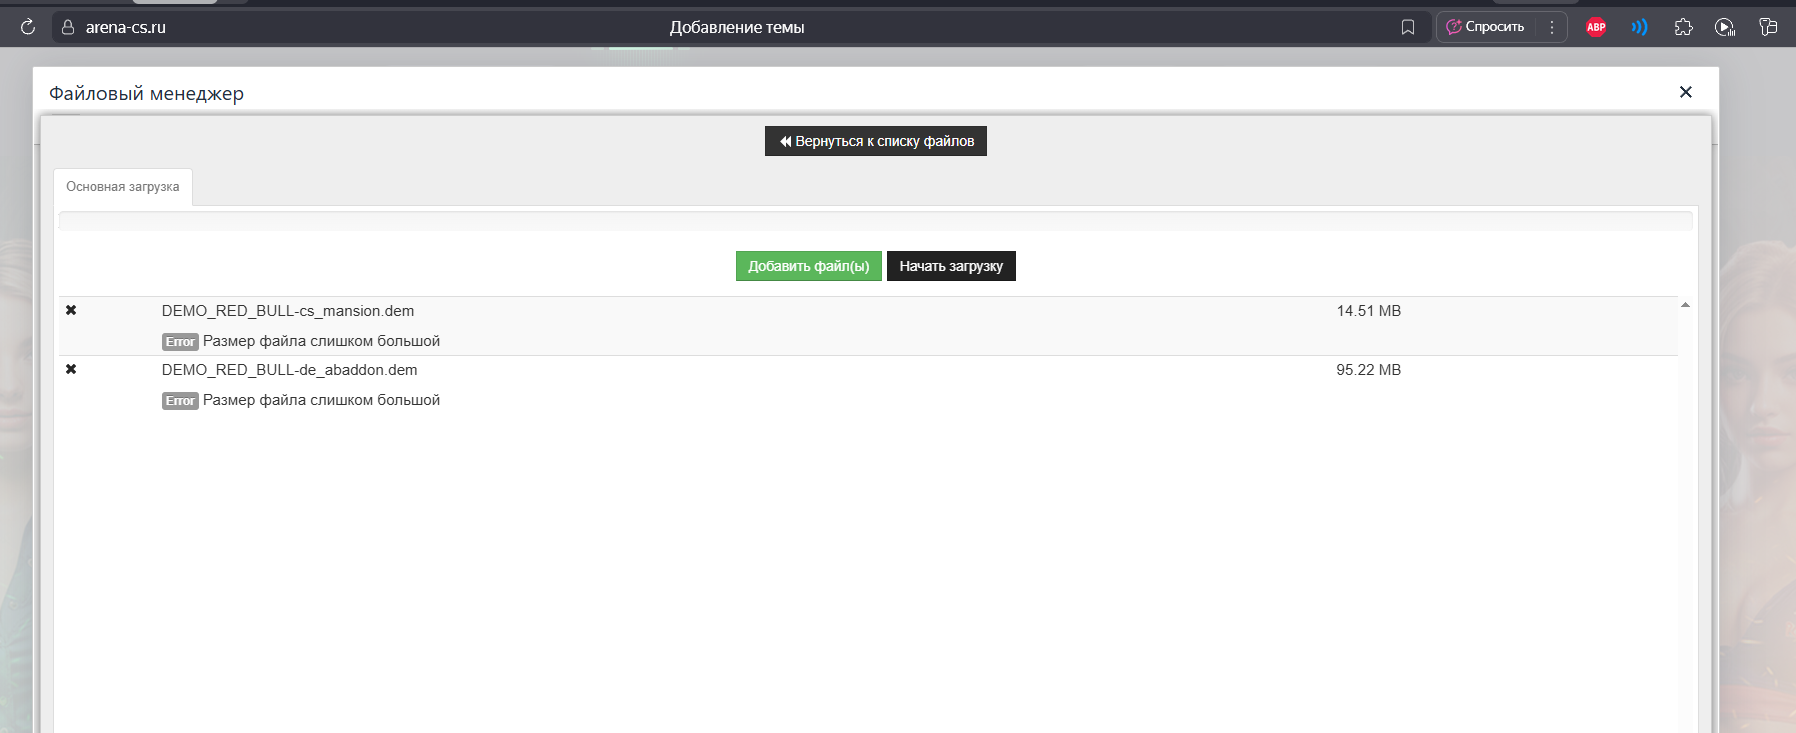Click the file list scroll-up arrow
Viewport: 1796px width, 733px height.
[x=1685, y=305]
